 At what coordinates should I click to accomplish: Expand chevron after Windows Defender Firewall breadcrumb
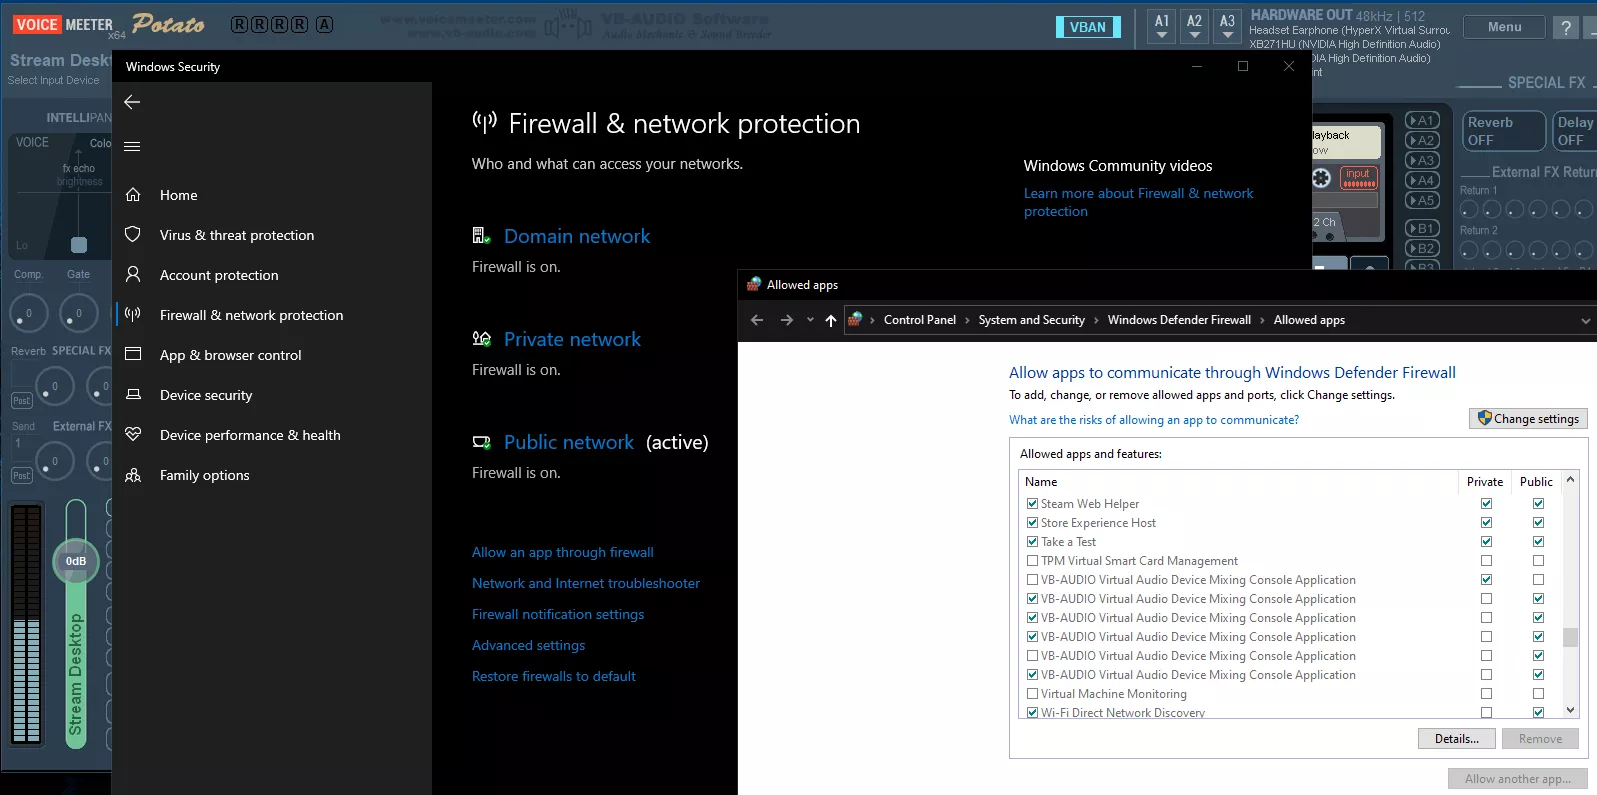1262,320
